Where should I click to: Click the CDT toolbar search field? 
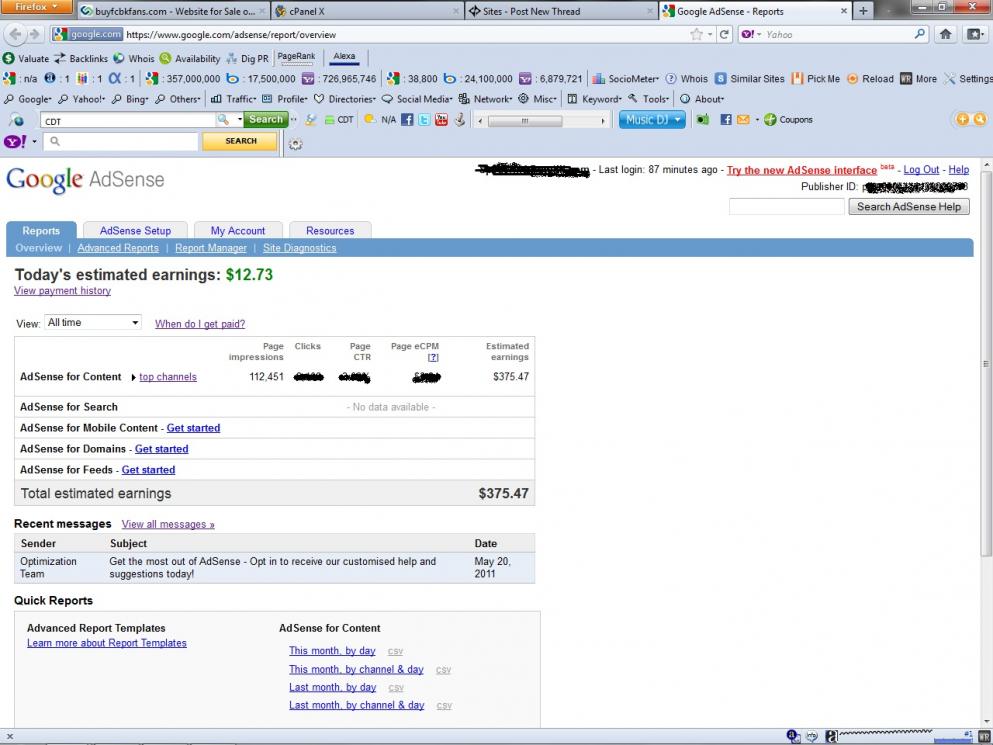pyautogui.click(x=128, y=120)
